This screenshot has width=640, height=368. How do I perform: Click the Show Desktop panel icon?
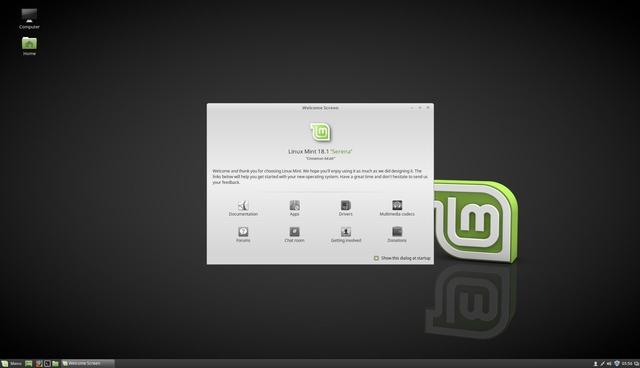pyautogui.click(x=29, y=364)
